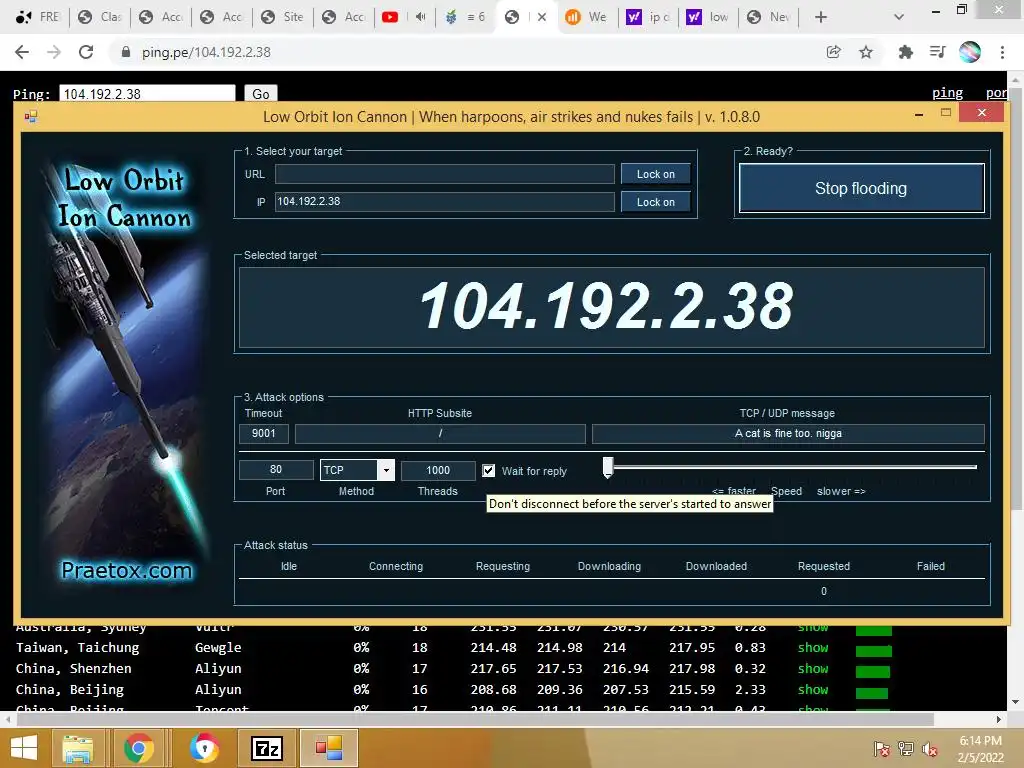Open the Extensions puzzle icon
Viewport: 1024px width, 768px height.
click(x=905, y=52)
